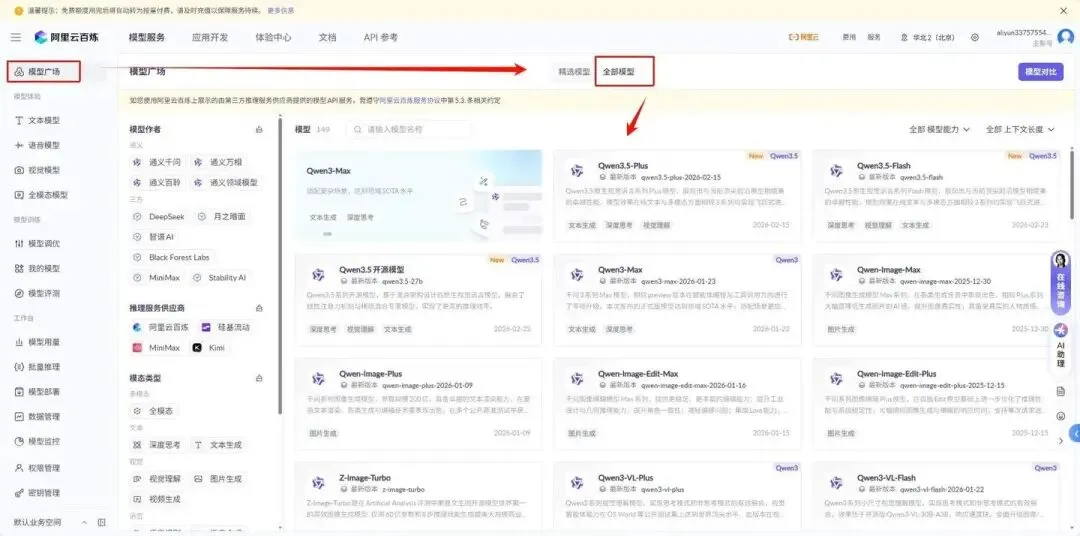
Task: Open 在线咨询 floating widget
Action: (x=1061, y=282)
